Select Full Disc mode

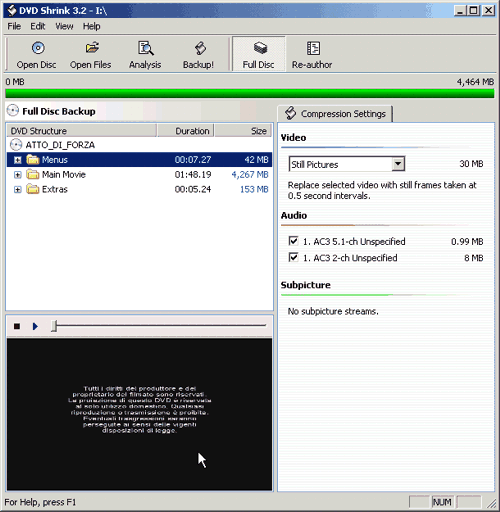259,54
